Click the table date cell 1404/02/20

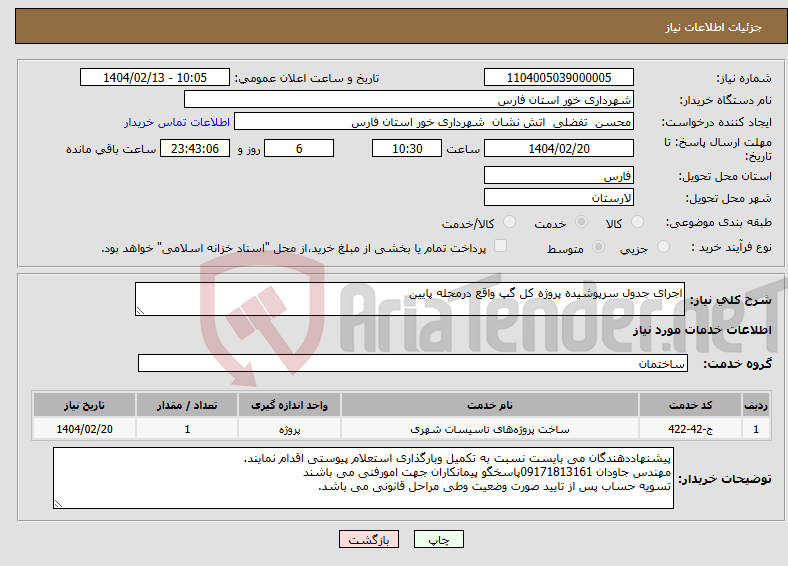coord(84,429)
